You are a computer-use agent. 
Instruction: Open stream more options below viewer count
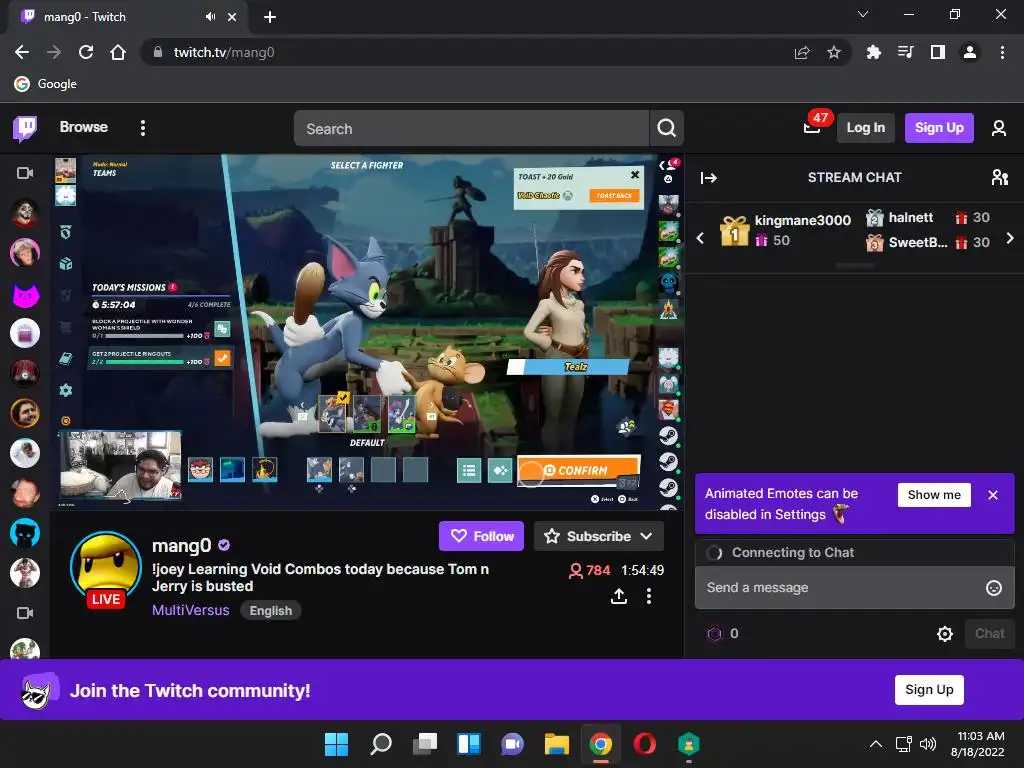pos(648,596)
